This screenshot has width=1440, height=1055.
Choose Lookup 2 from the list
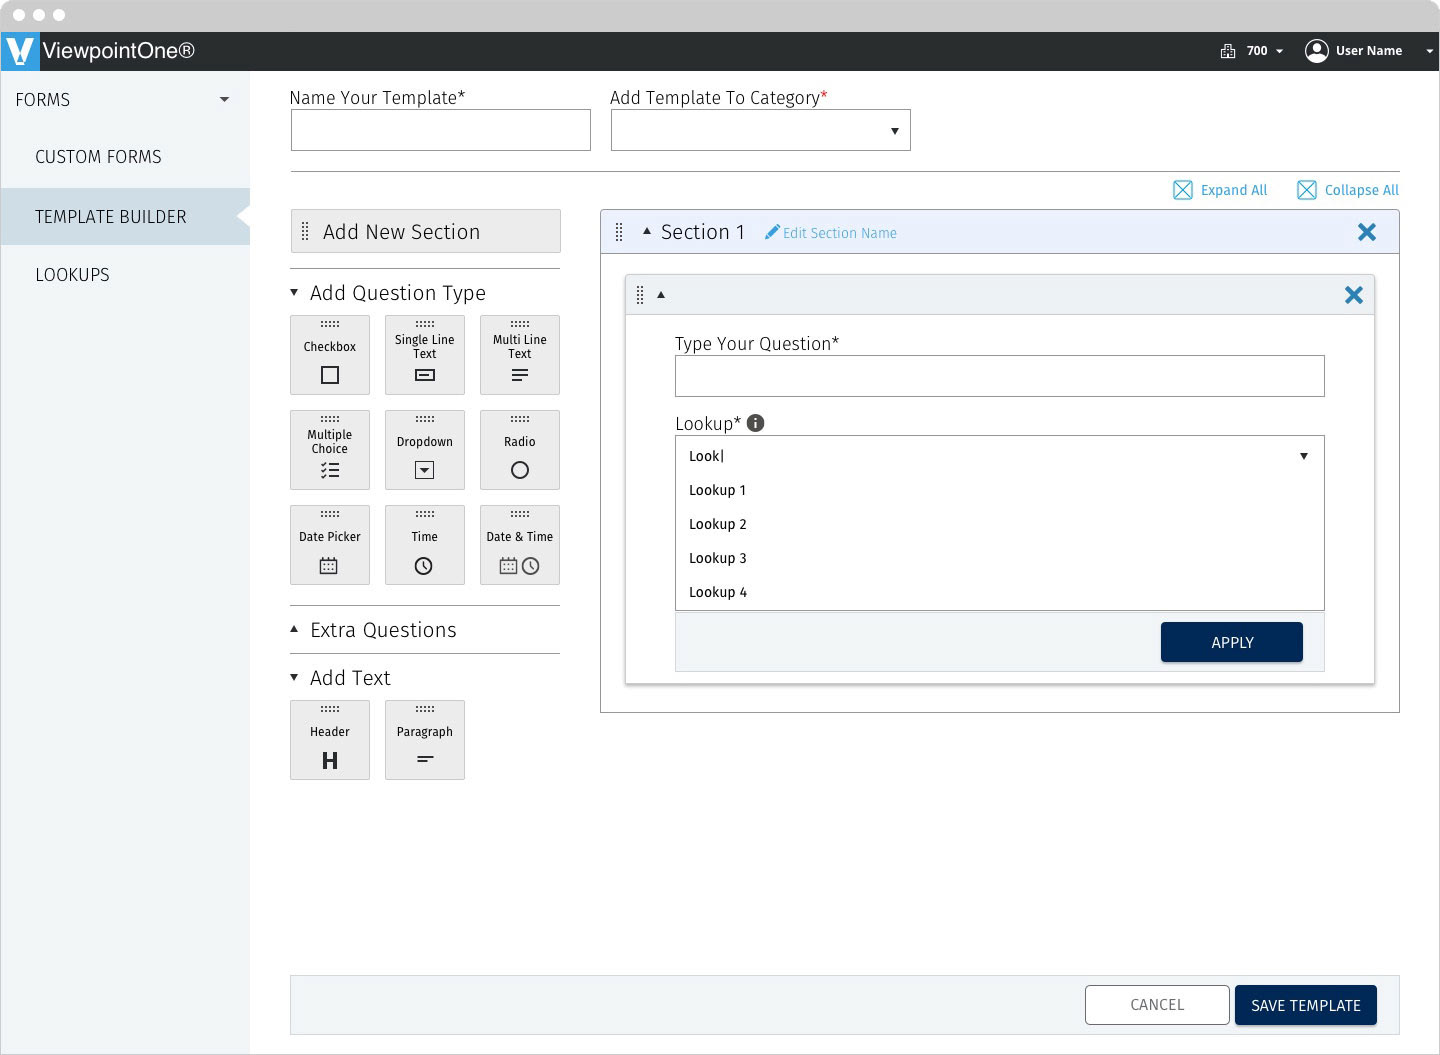pos(1000,524)
